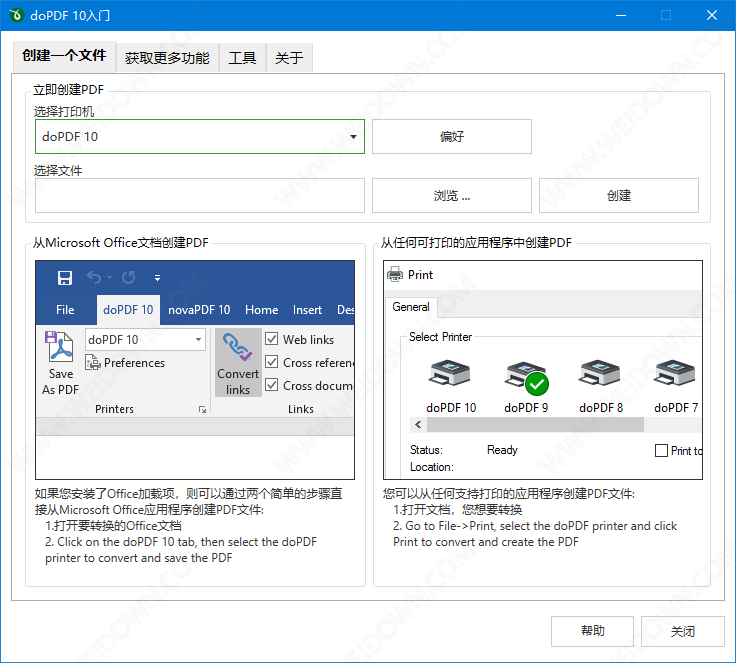Select the doPDF 10 printer icon

(x=450, y=377)
